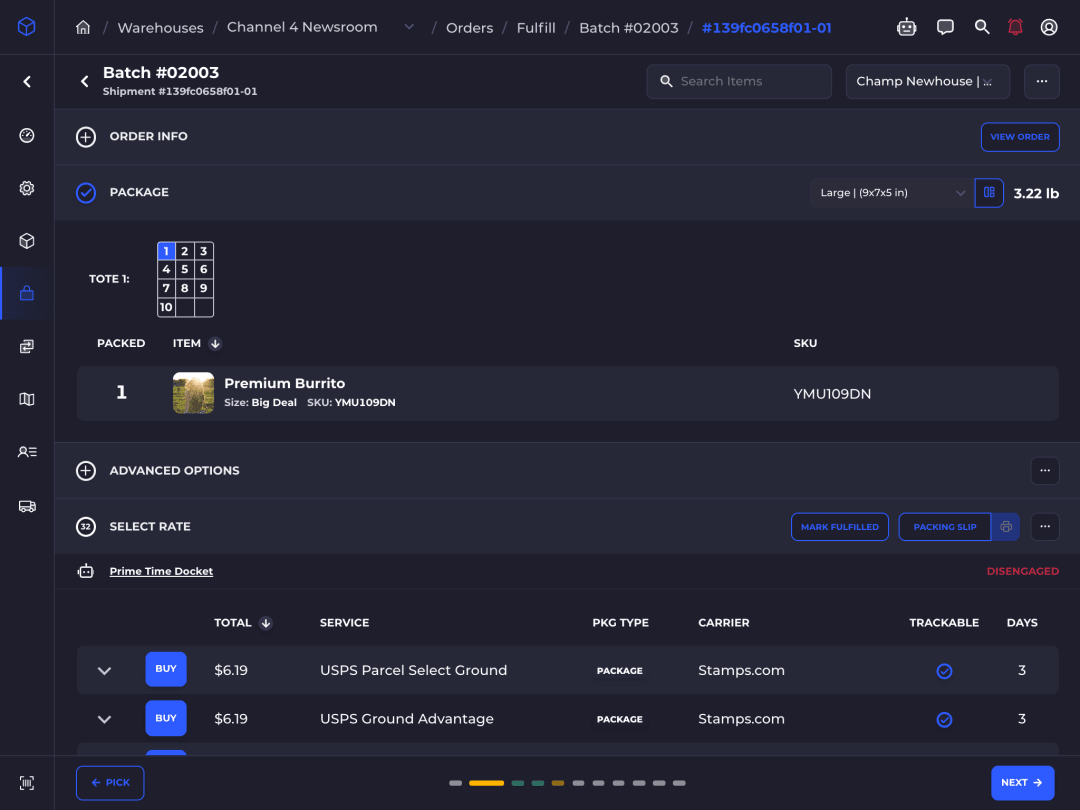Screen dimensions: 1080x810
Task: Open the Warehouses breadcrumb
Action: 160,28
